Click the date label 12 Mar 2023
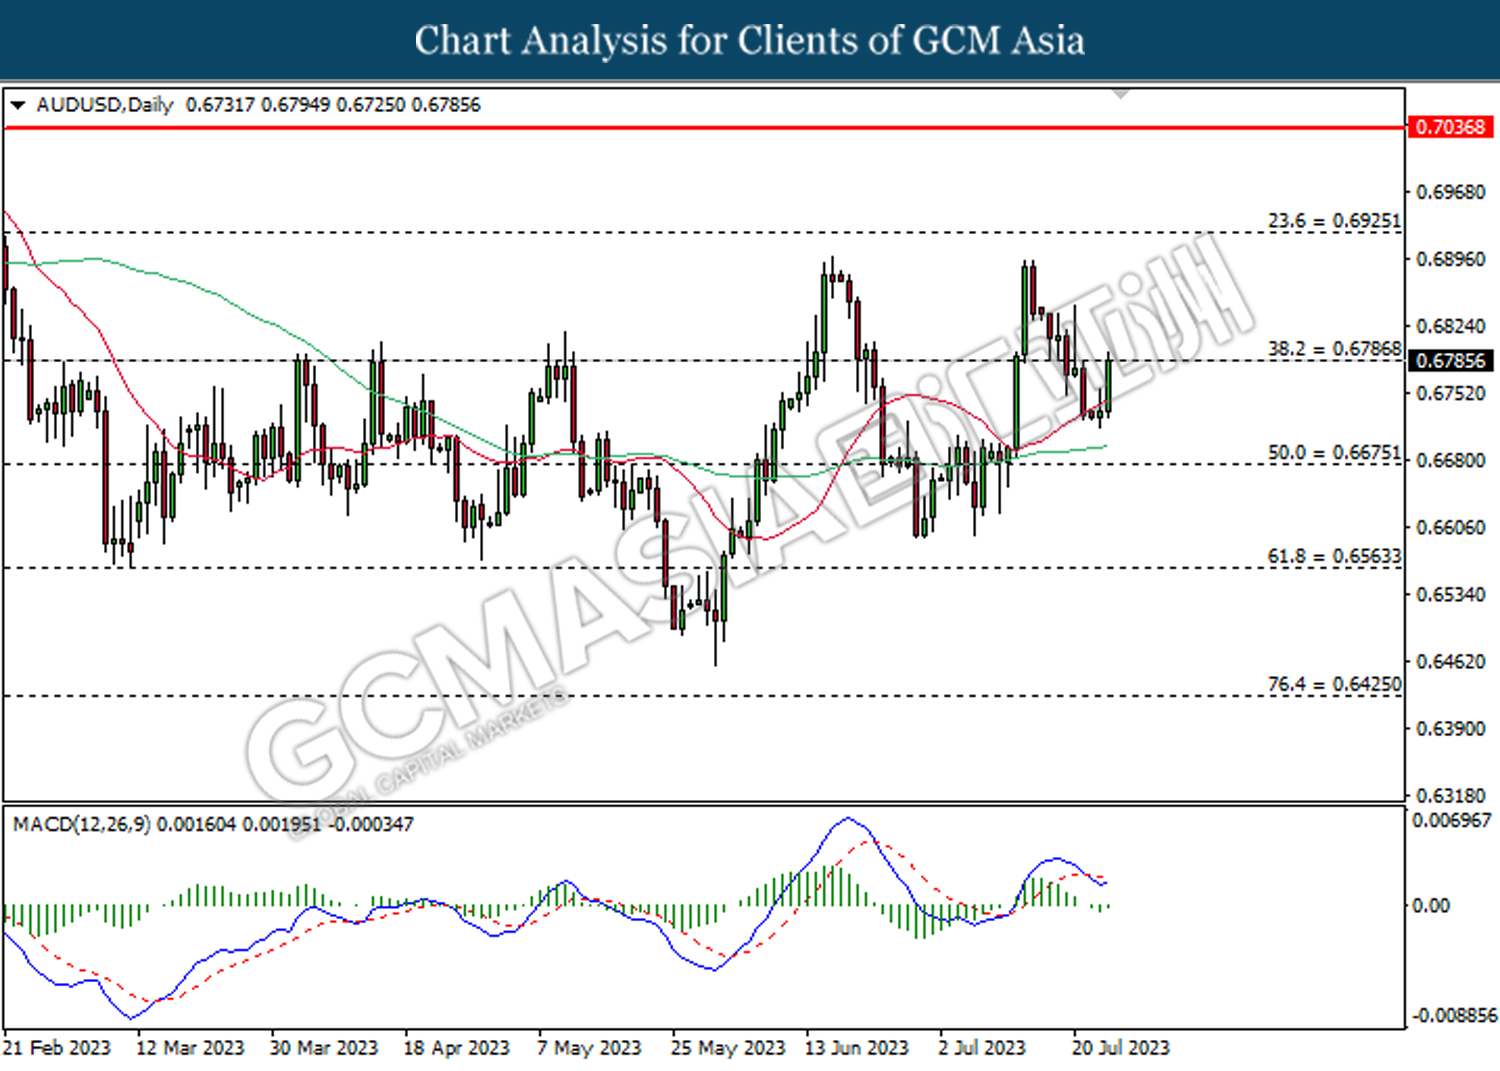 (190, 1047)
